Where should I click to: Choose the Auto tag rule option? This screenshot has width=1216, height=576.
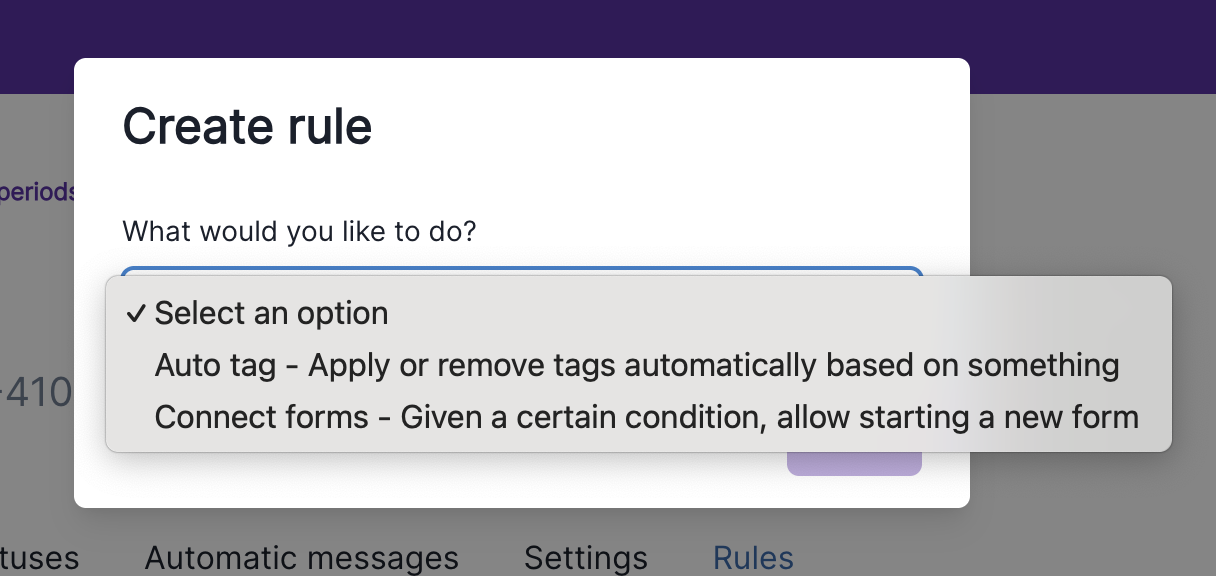pos(636,365)
